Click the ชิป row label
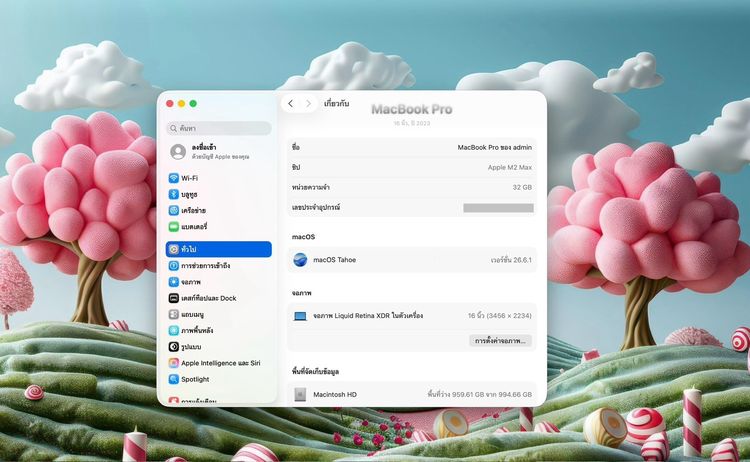750x462 pixels. (x=296, y=167)
